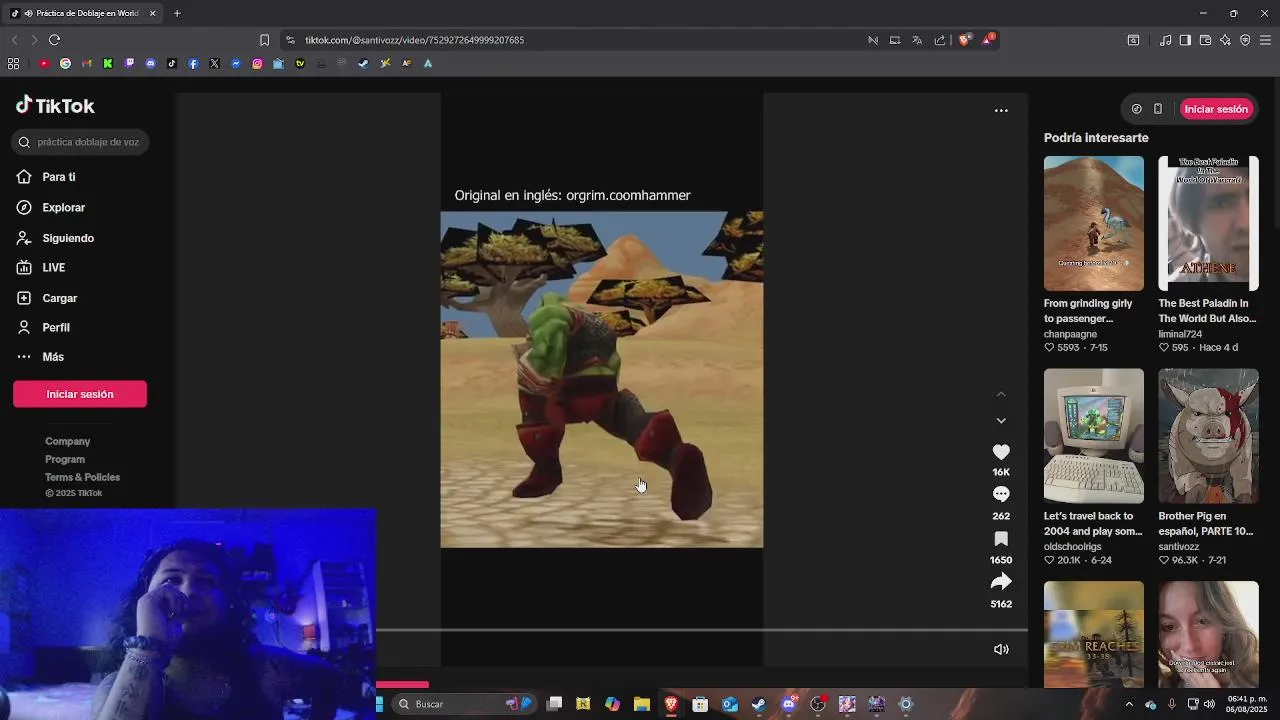Image resolution: width=1280 pixels, height=720 pixels.
Task: Go to the next video with the down chevron
Action: click(1001, 421)
